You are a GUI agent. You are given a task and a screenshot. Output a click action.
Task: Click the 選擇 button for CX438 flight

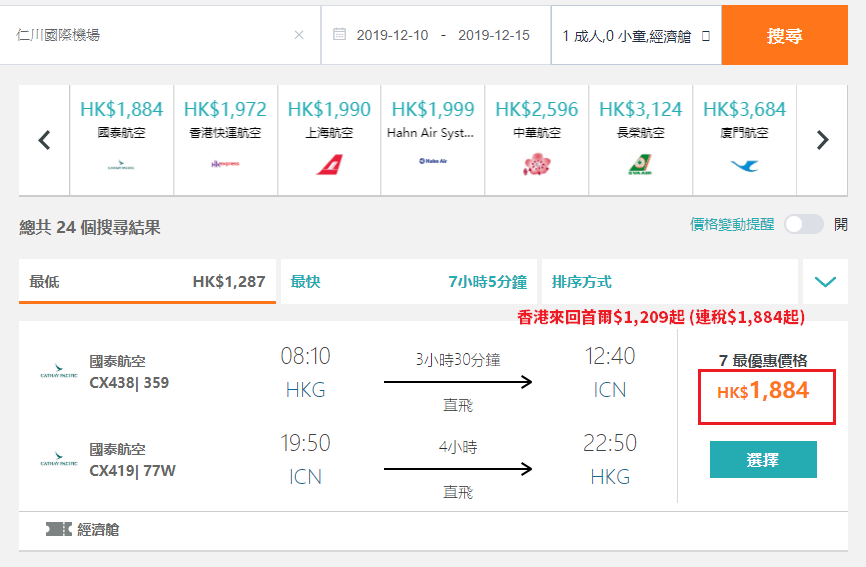pos(763,459)
